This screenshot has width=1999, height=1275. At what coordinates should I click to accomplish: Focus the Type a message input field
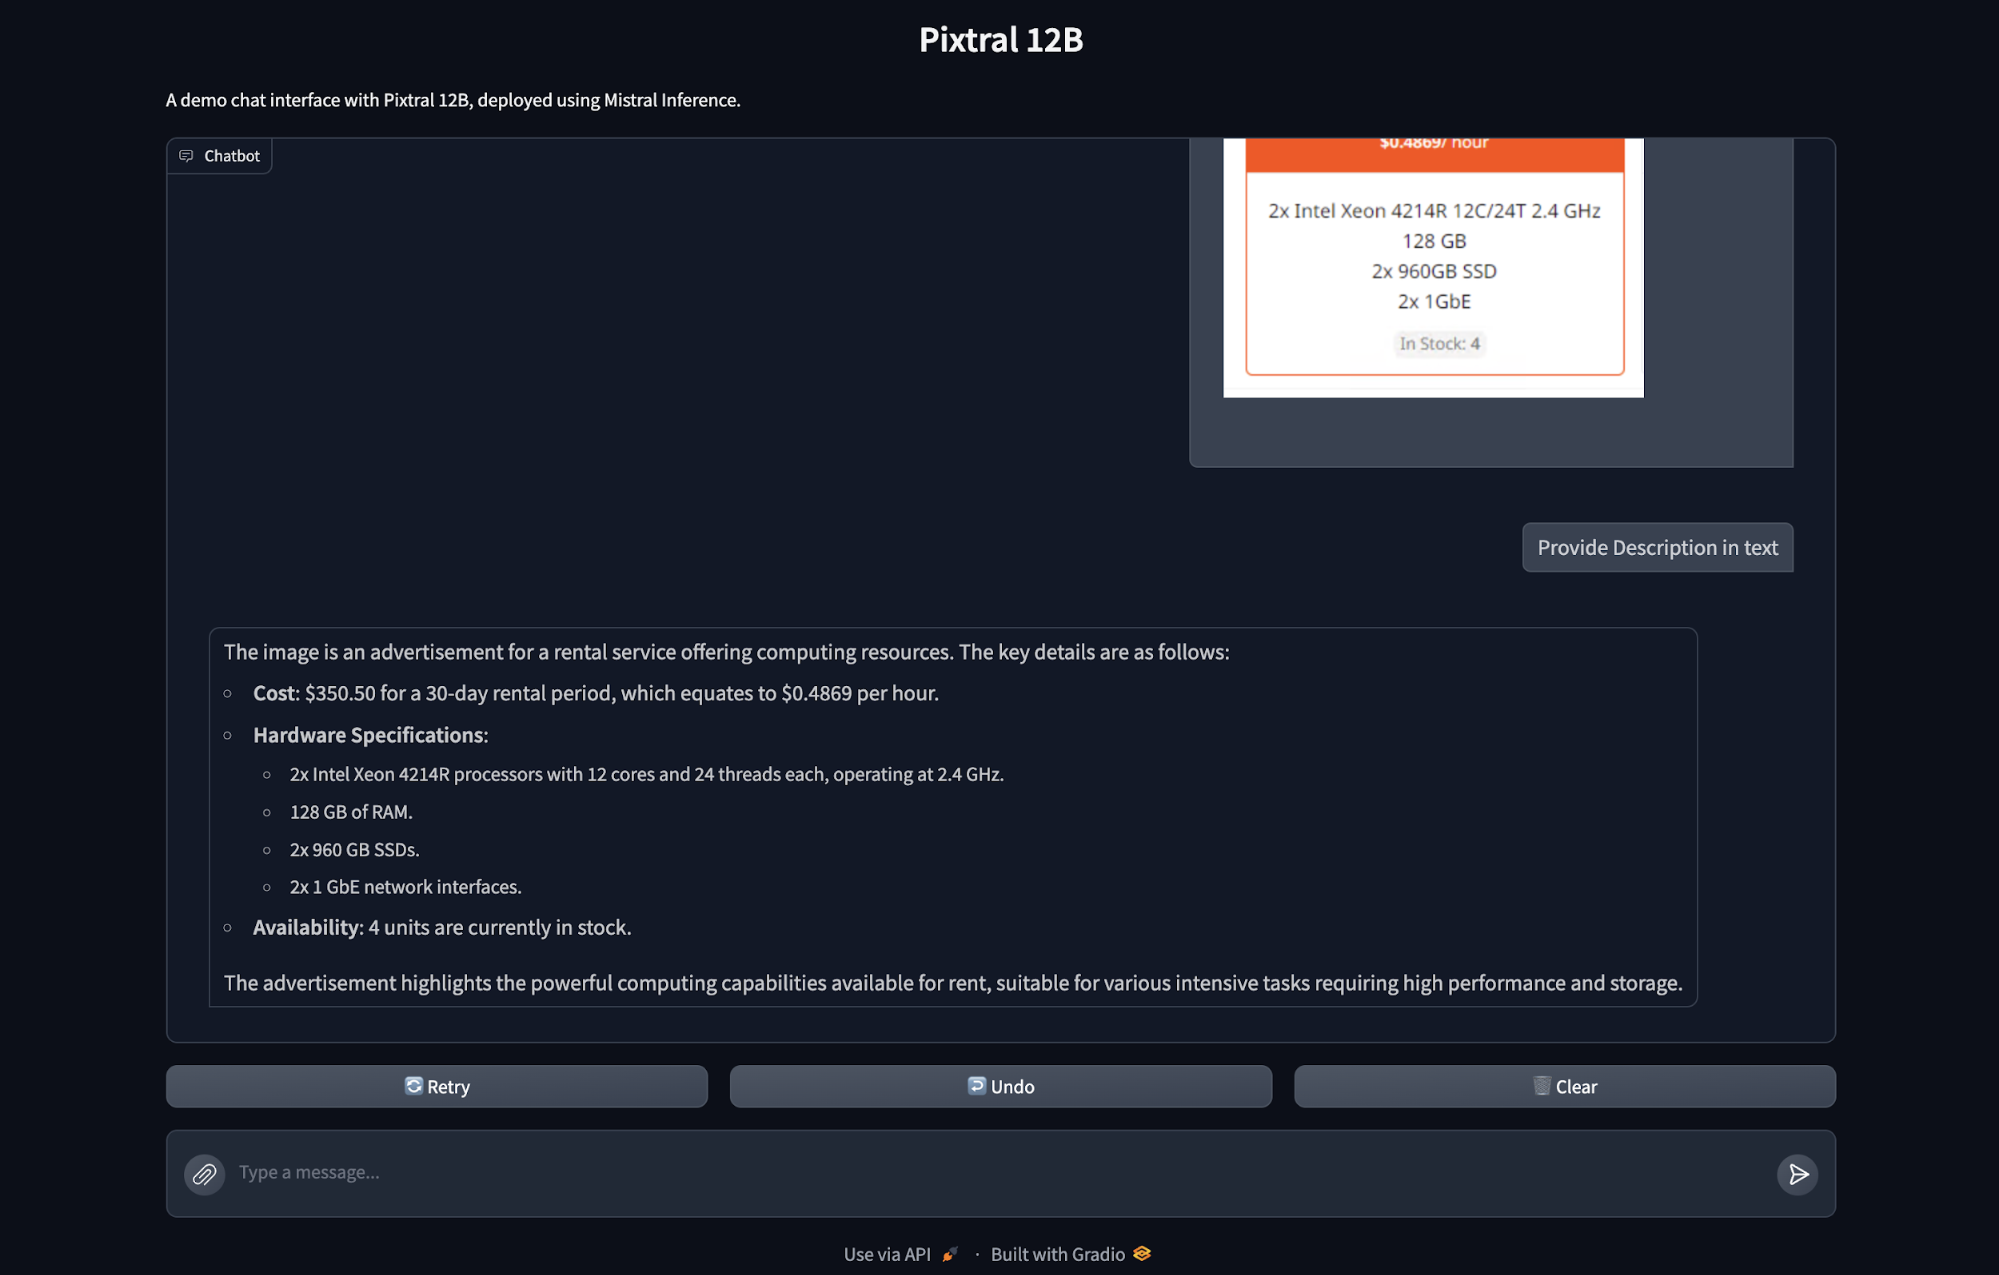pos(1000,1172)
